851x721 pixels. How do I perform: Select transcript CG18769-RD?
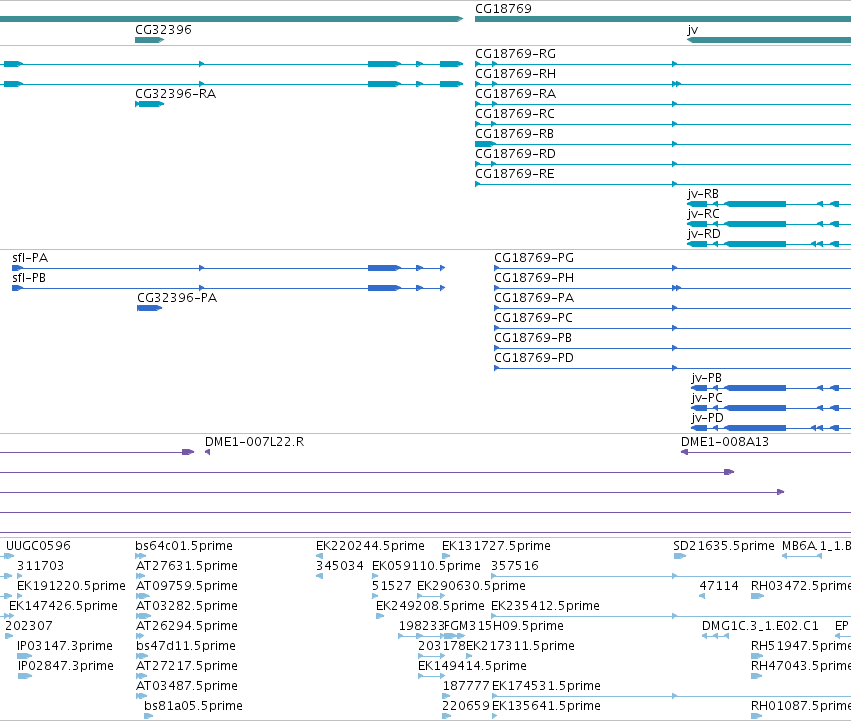tap(515, 154)
